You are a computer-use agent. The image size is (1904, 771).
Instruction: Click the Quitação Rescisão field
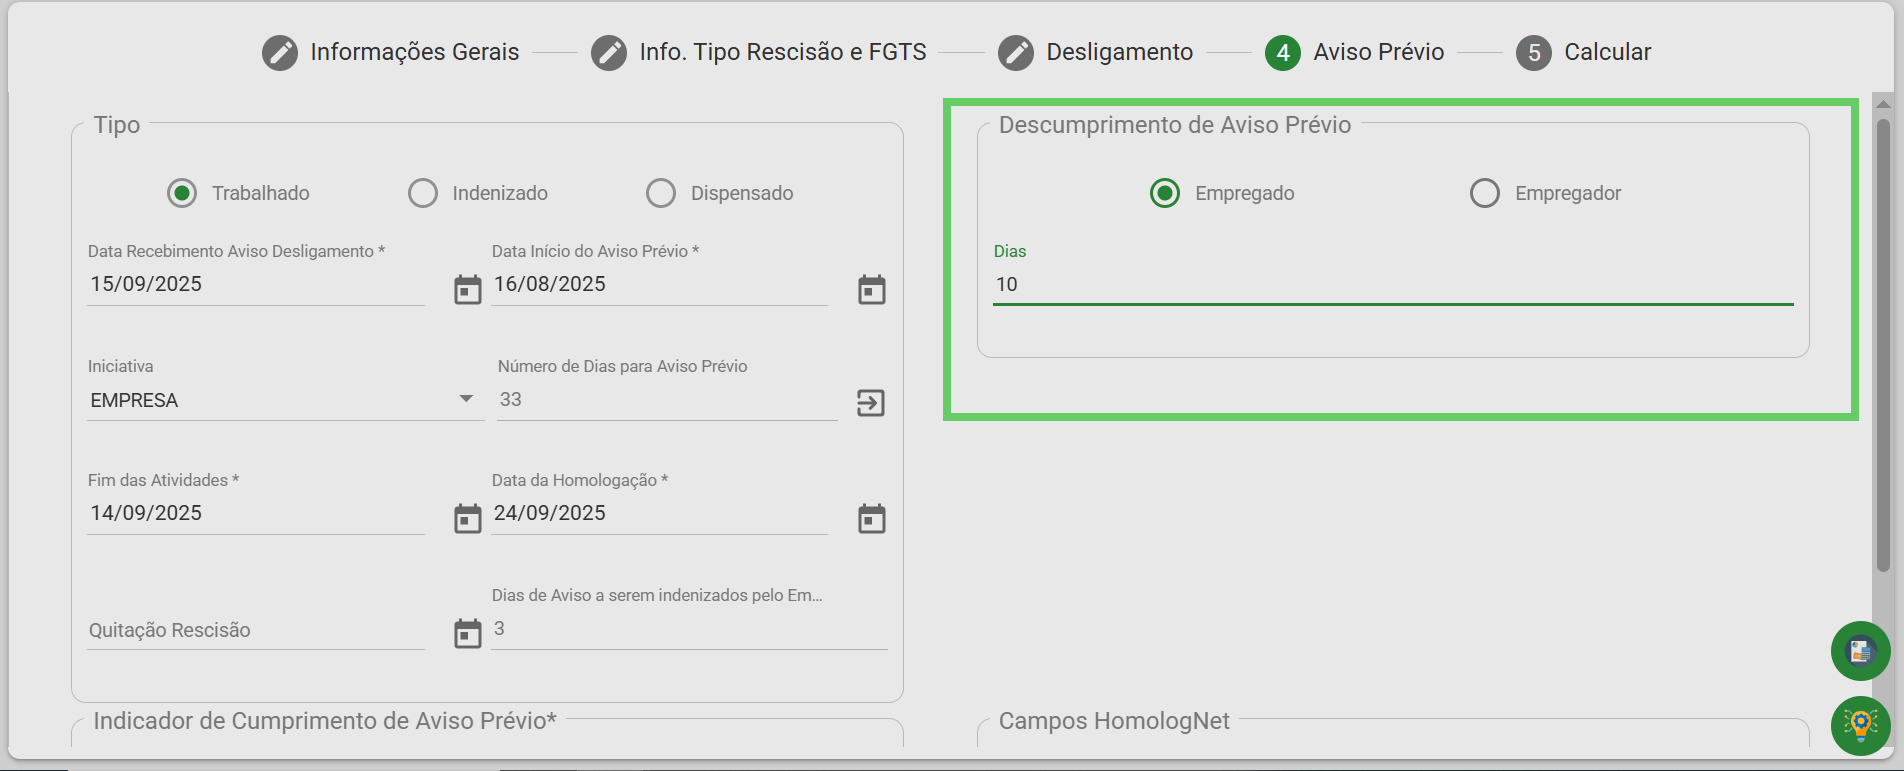pos(256,630)
